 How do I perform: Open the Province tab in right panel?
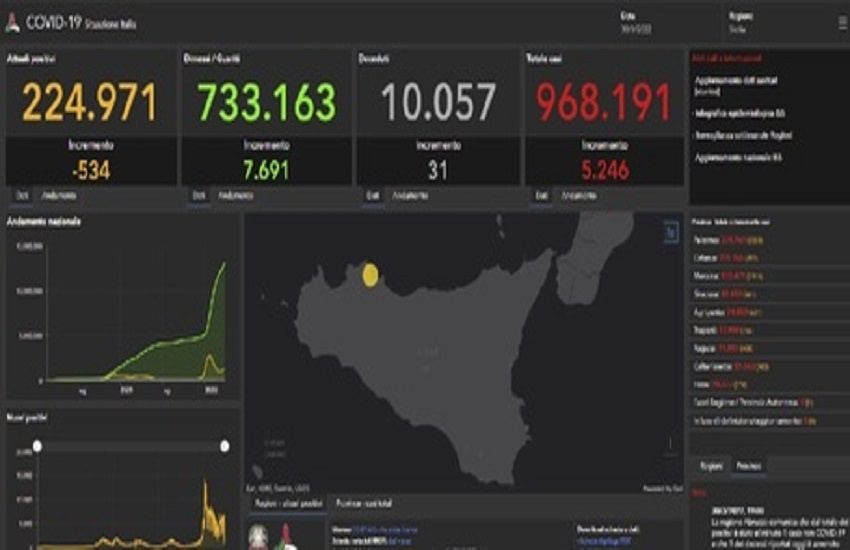tap(749, 466)
